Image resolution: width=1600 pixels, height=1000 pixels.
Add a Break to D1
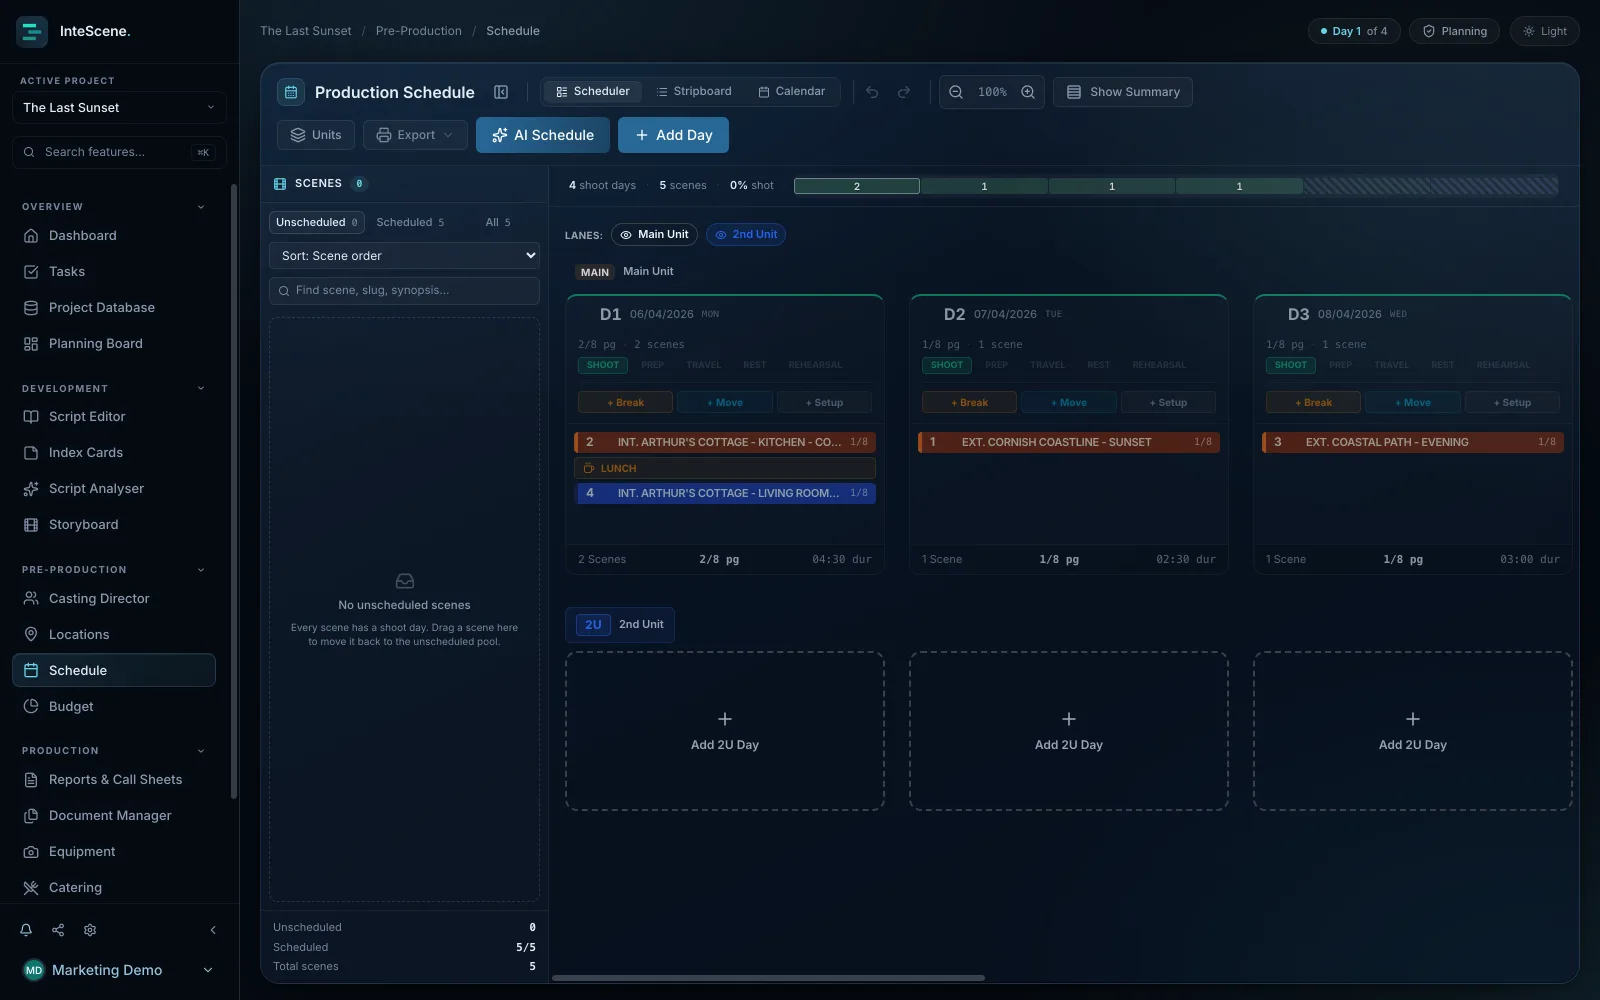(625, 403)
